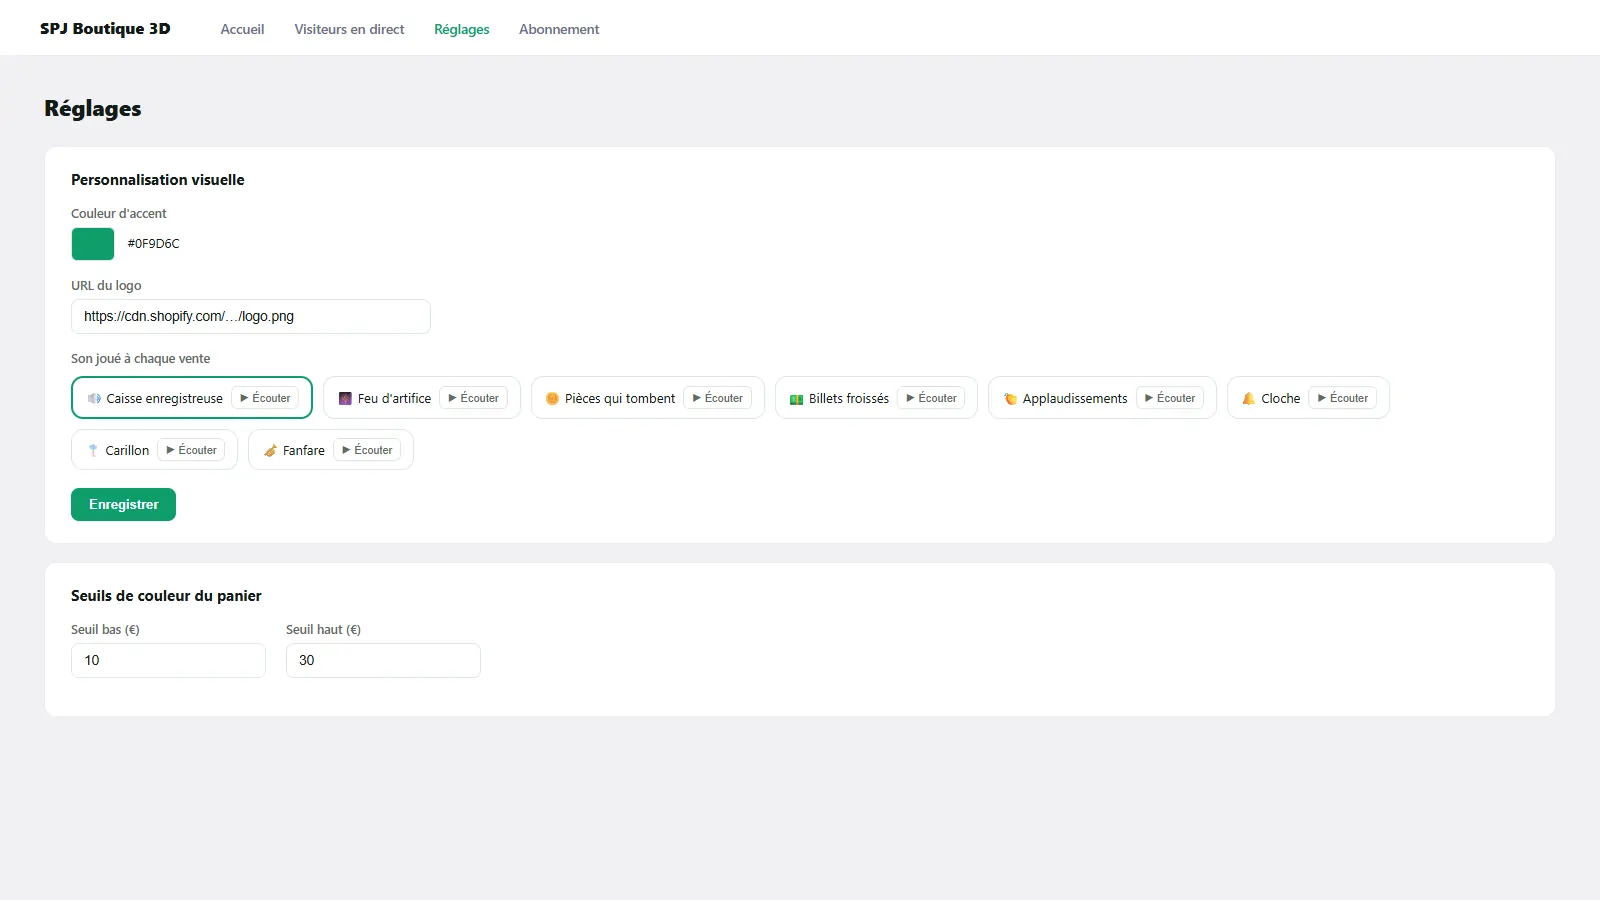
Task: Click the #0F9D6C hex color text
Action: pyautogui.click(x=153, y=243)
